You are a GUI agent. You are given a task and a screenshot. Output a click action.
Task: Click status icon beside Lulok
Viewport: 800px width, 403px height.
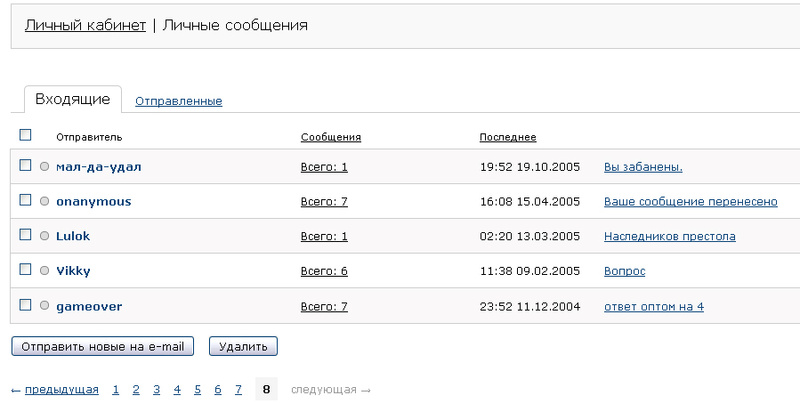point(44,237)
